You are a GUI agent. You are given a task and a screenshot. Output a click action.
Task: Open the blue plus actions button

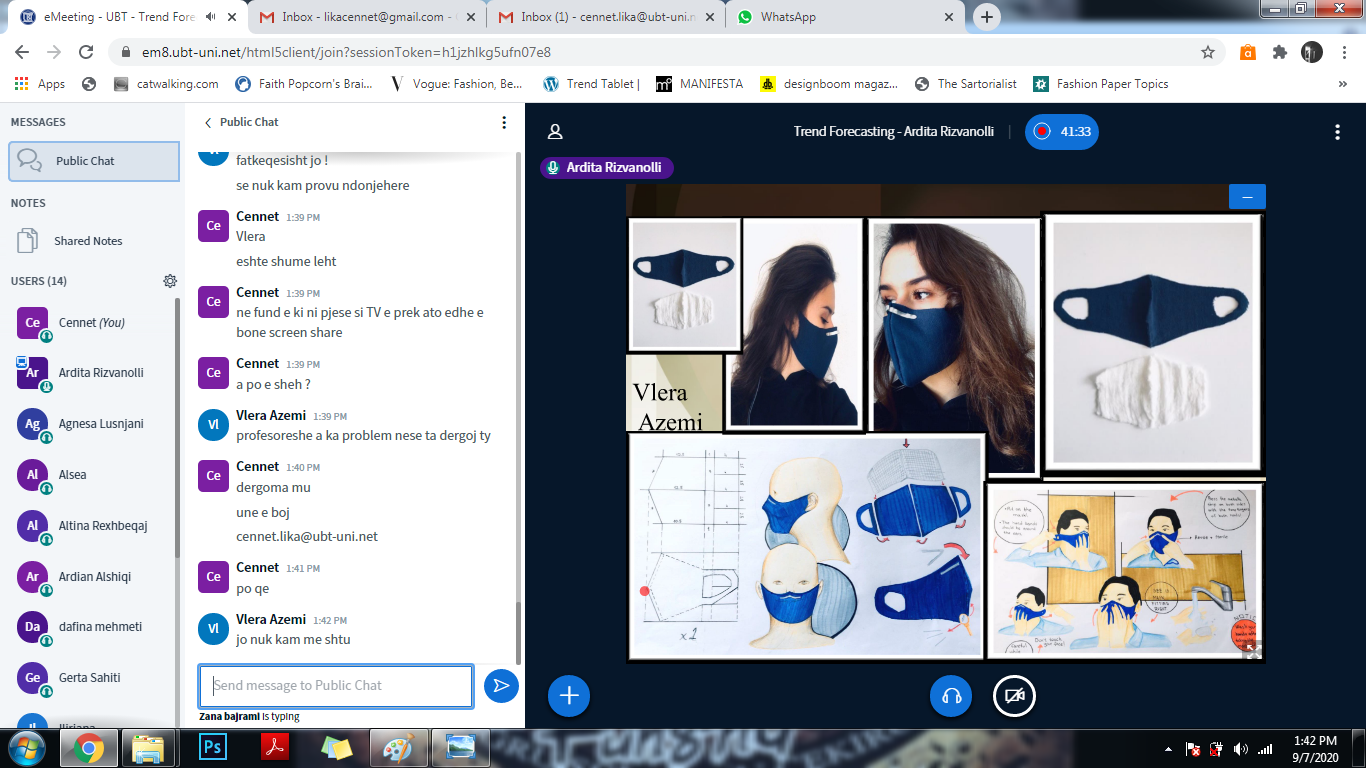[x=569, y=696]
